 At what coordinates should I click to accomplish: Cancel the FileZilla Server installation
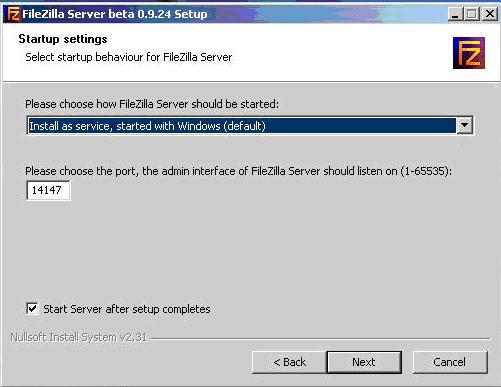pyautogui.click(x=450, y=362)
